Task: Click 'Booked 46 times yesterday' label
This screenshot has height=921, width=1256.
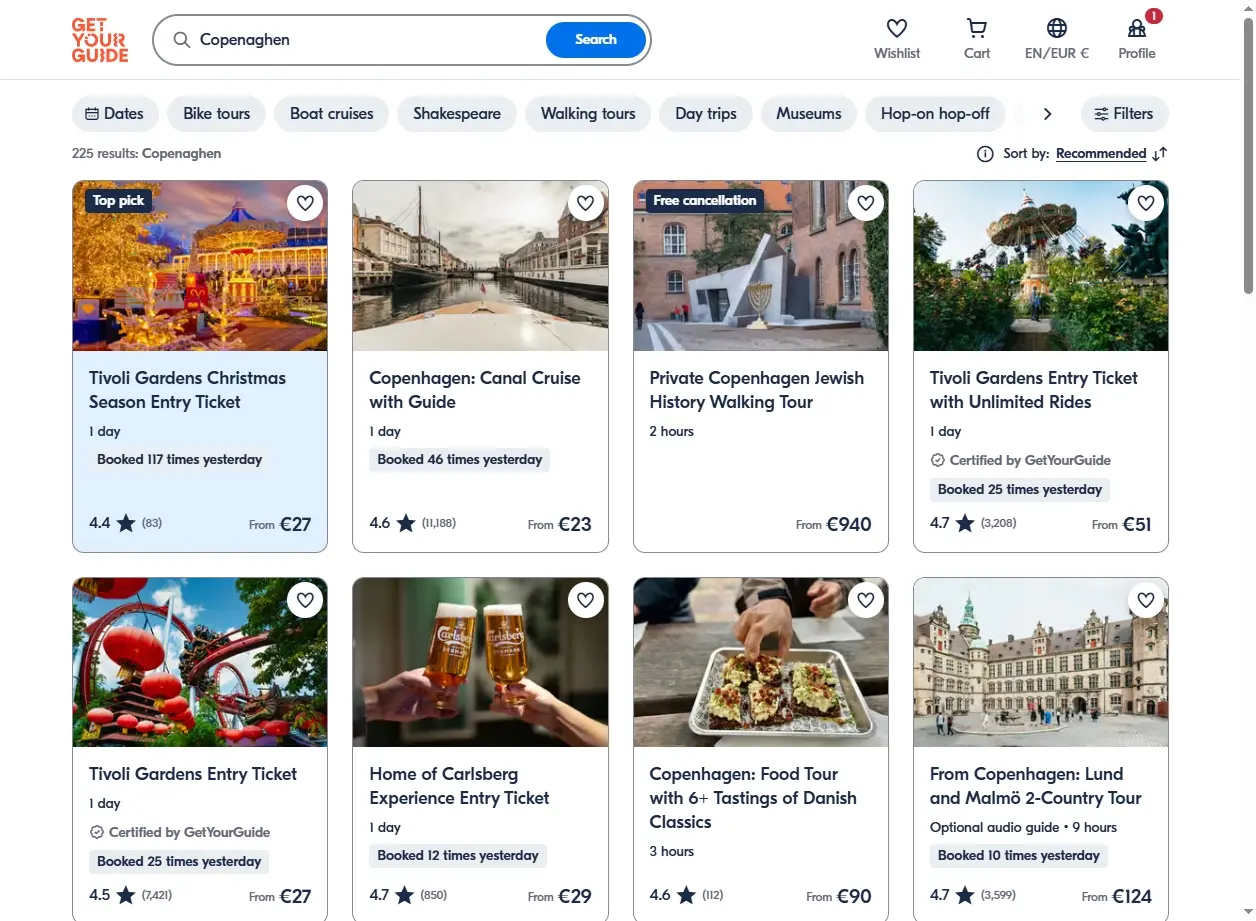Action: click(460, 460)
